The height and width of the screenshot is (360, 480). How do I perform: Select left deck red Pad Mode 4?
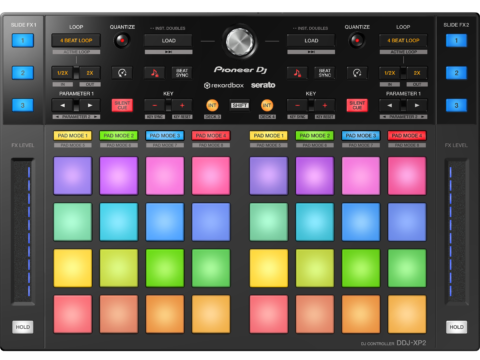(x=211, y=136)
